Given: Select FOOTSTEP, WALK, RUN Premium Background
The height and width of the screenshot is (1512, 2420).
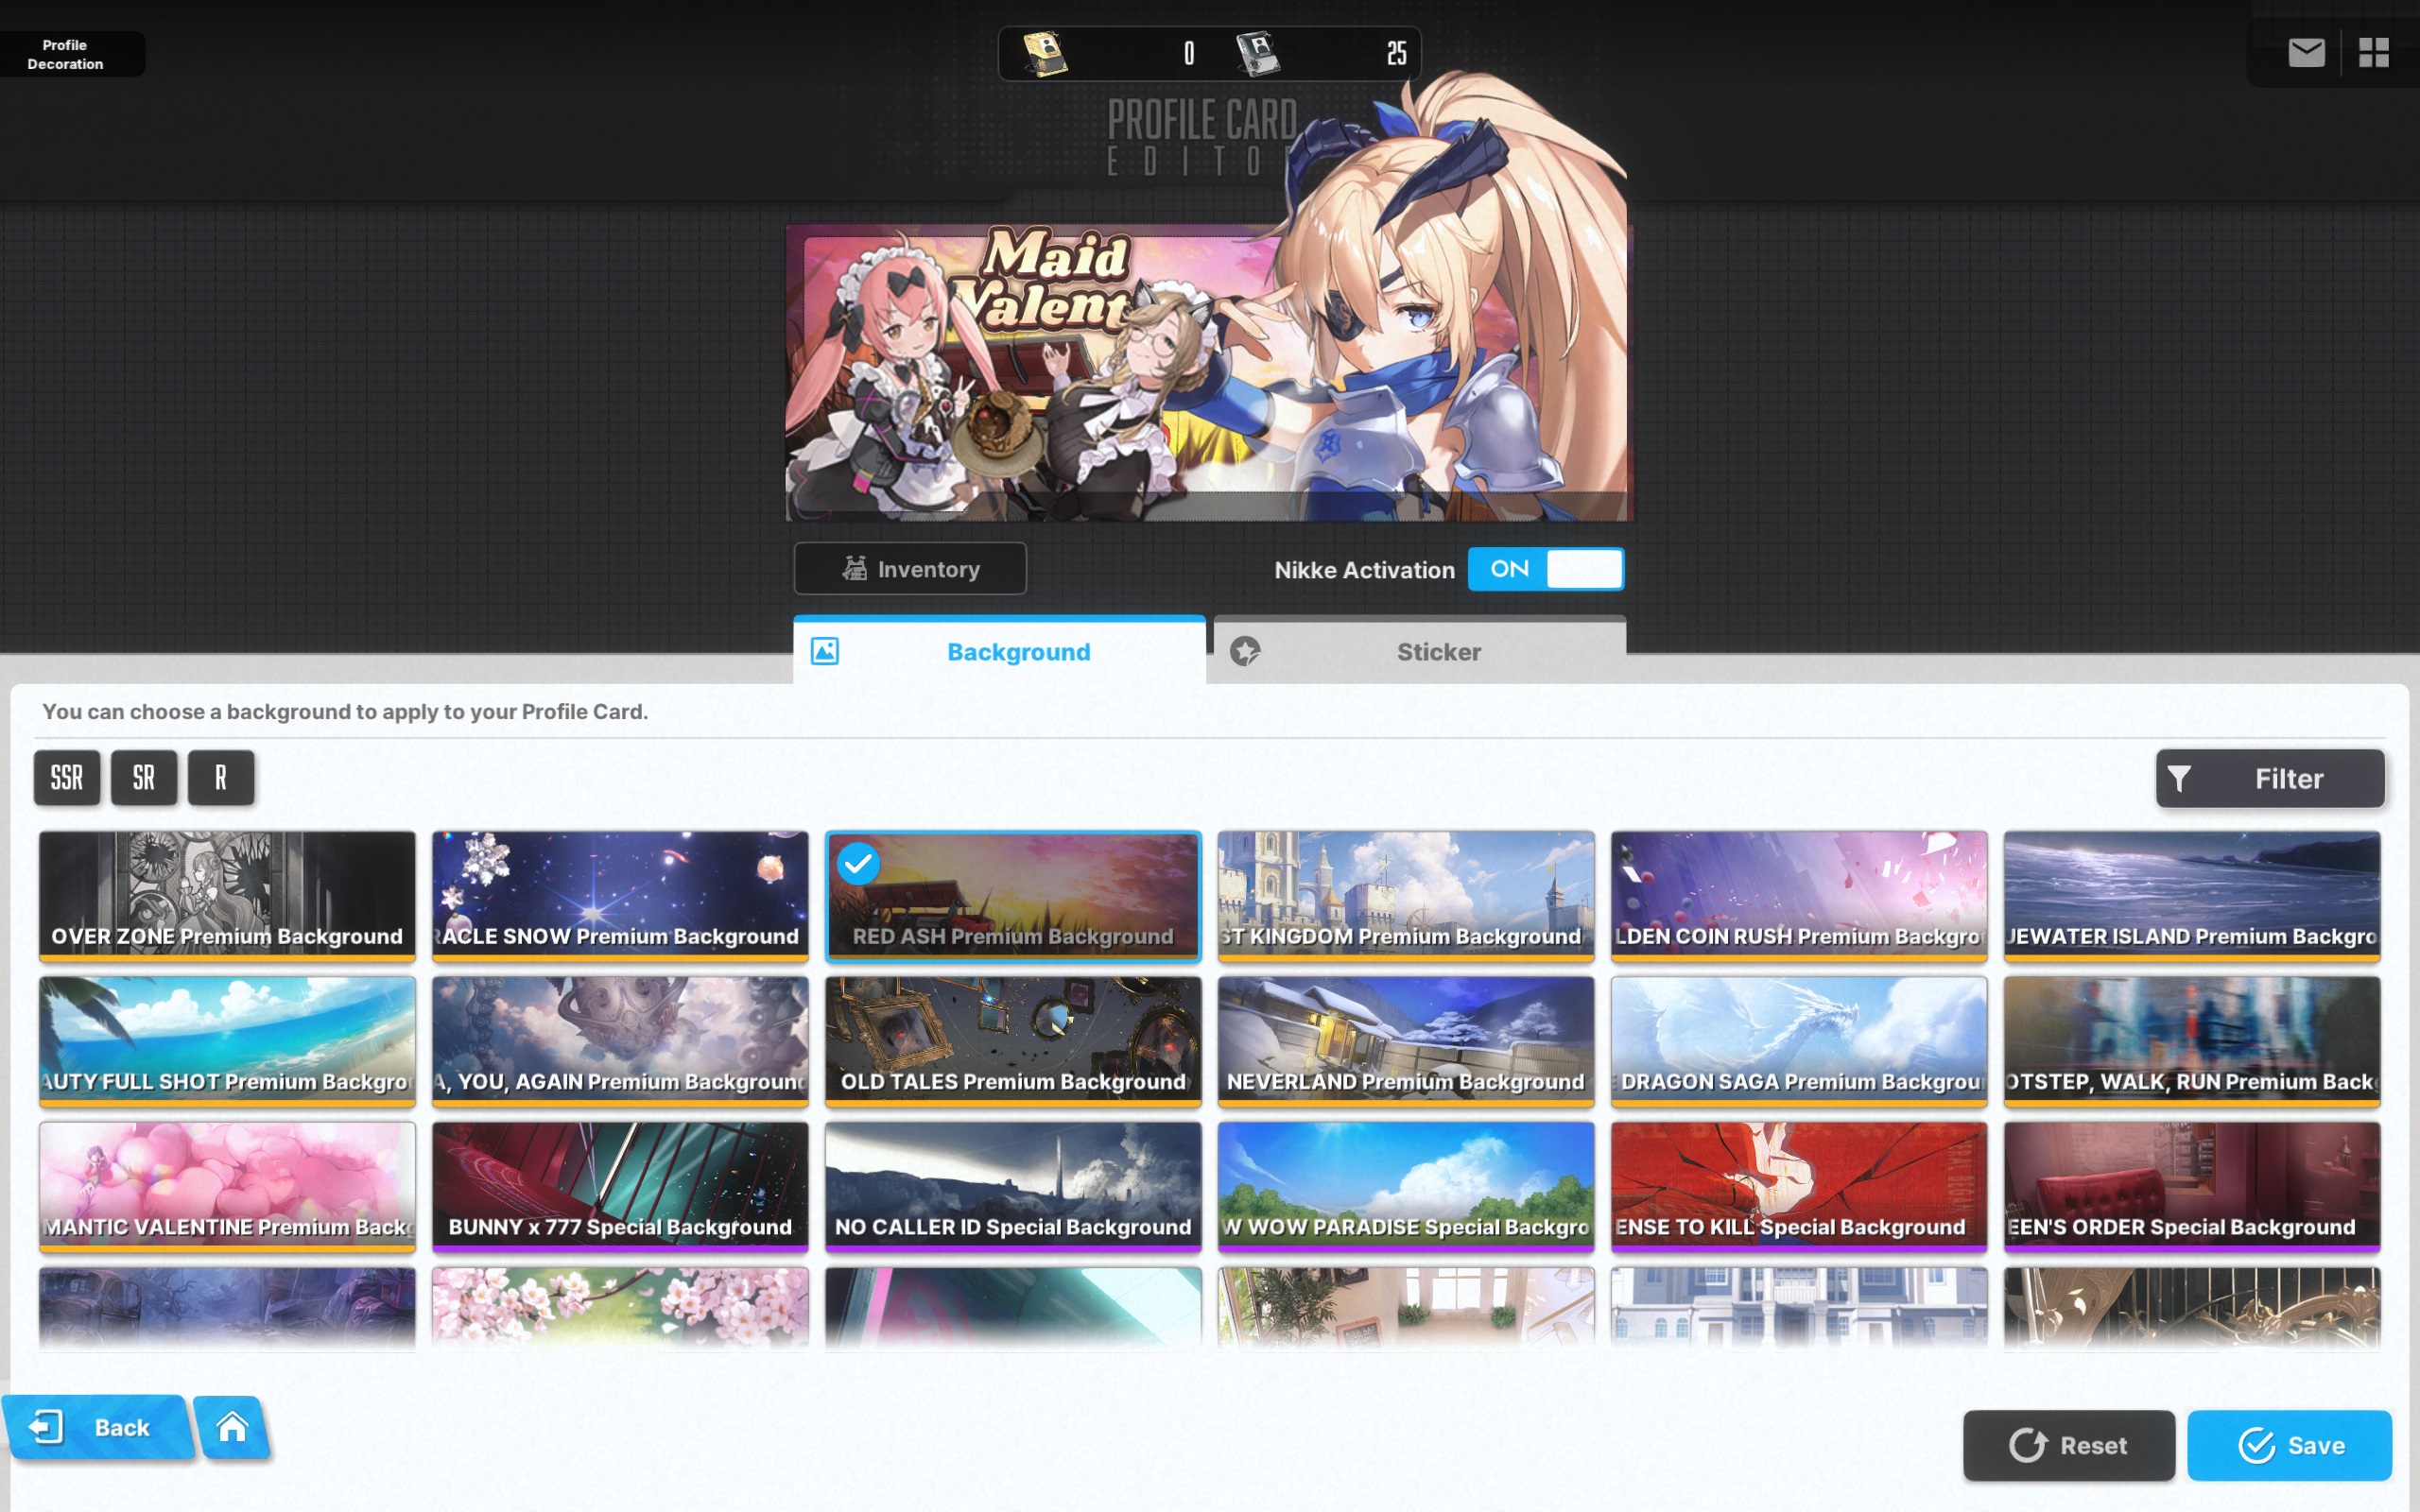Looking at the screenshot, I should 2192,1041.
